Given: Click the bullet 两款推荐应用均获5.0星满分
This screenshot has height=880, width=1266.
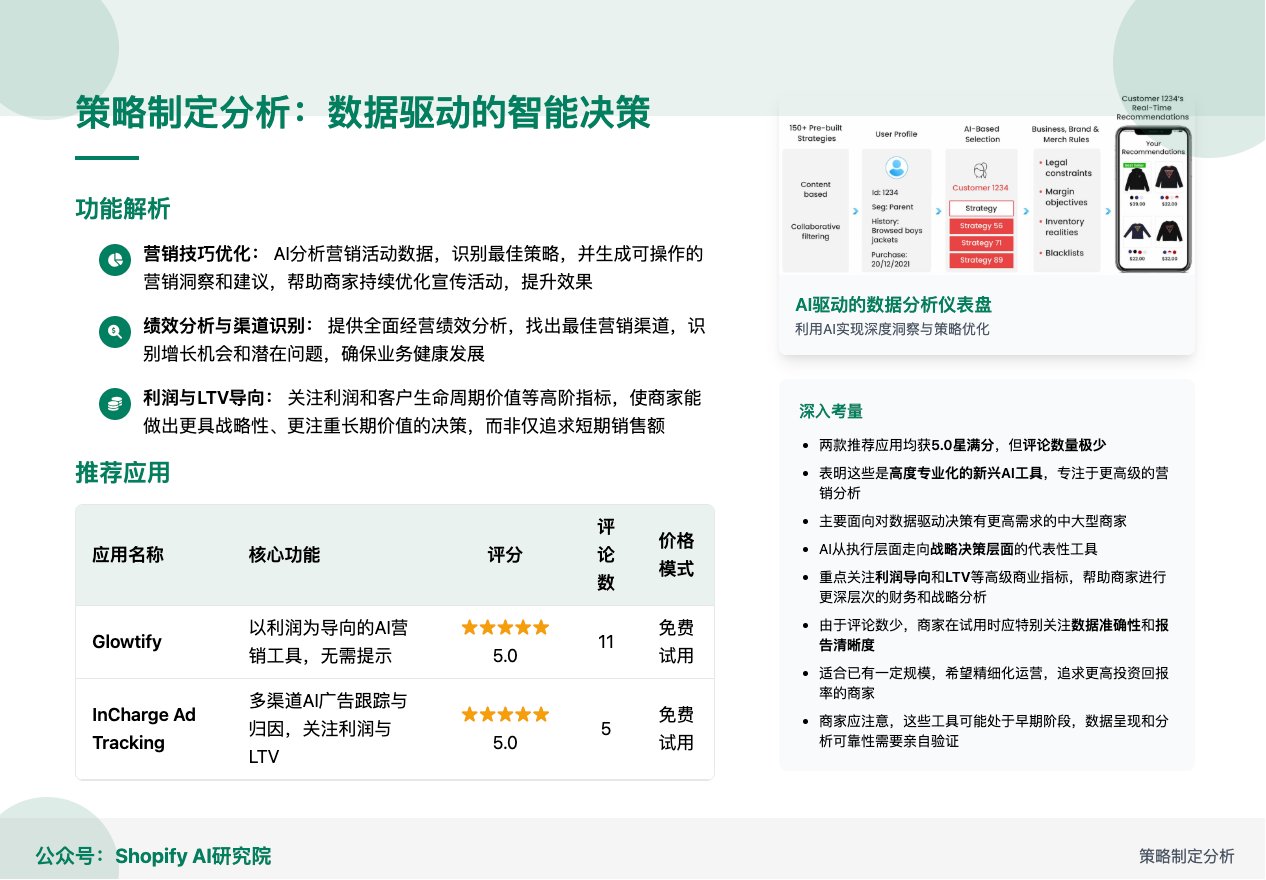Looking at the screenshot, I should click(x=962, y=445).
